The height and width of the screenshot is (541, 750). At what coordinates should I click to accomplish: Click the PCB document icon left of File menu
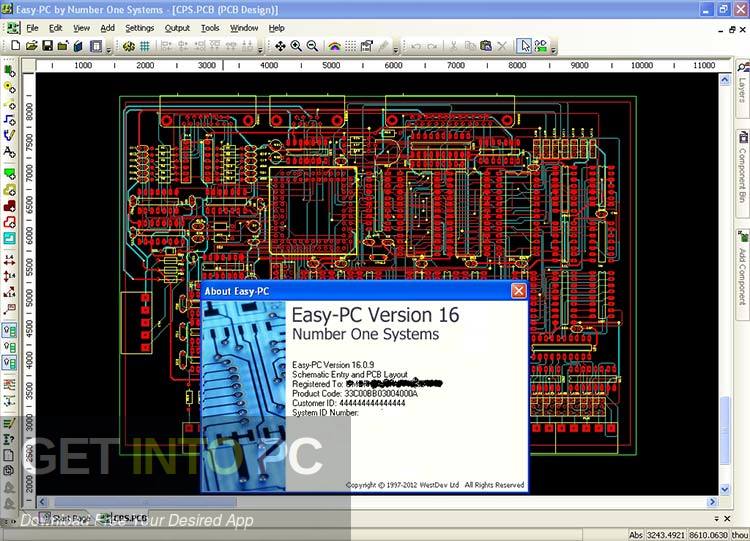[x=13, y=28]
